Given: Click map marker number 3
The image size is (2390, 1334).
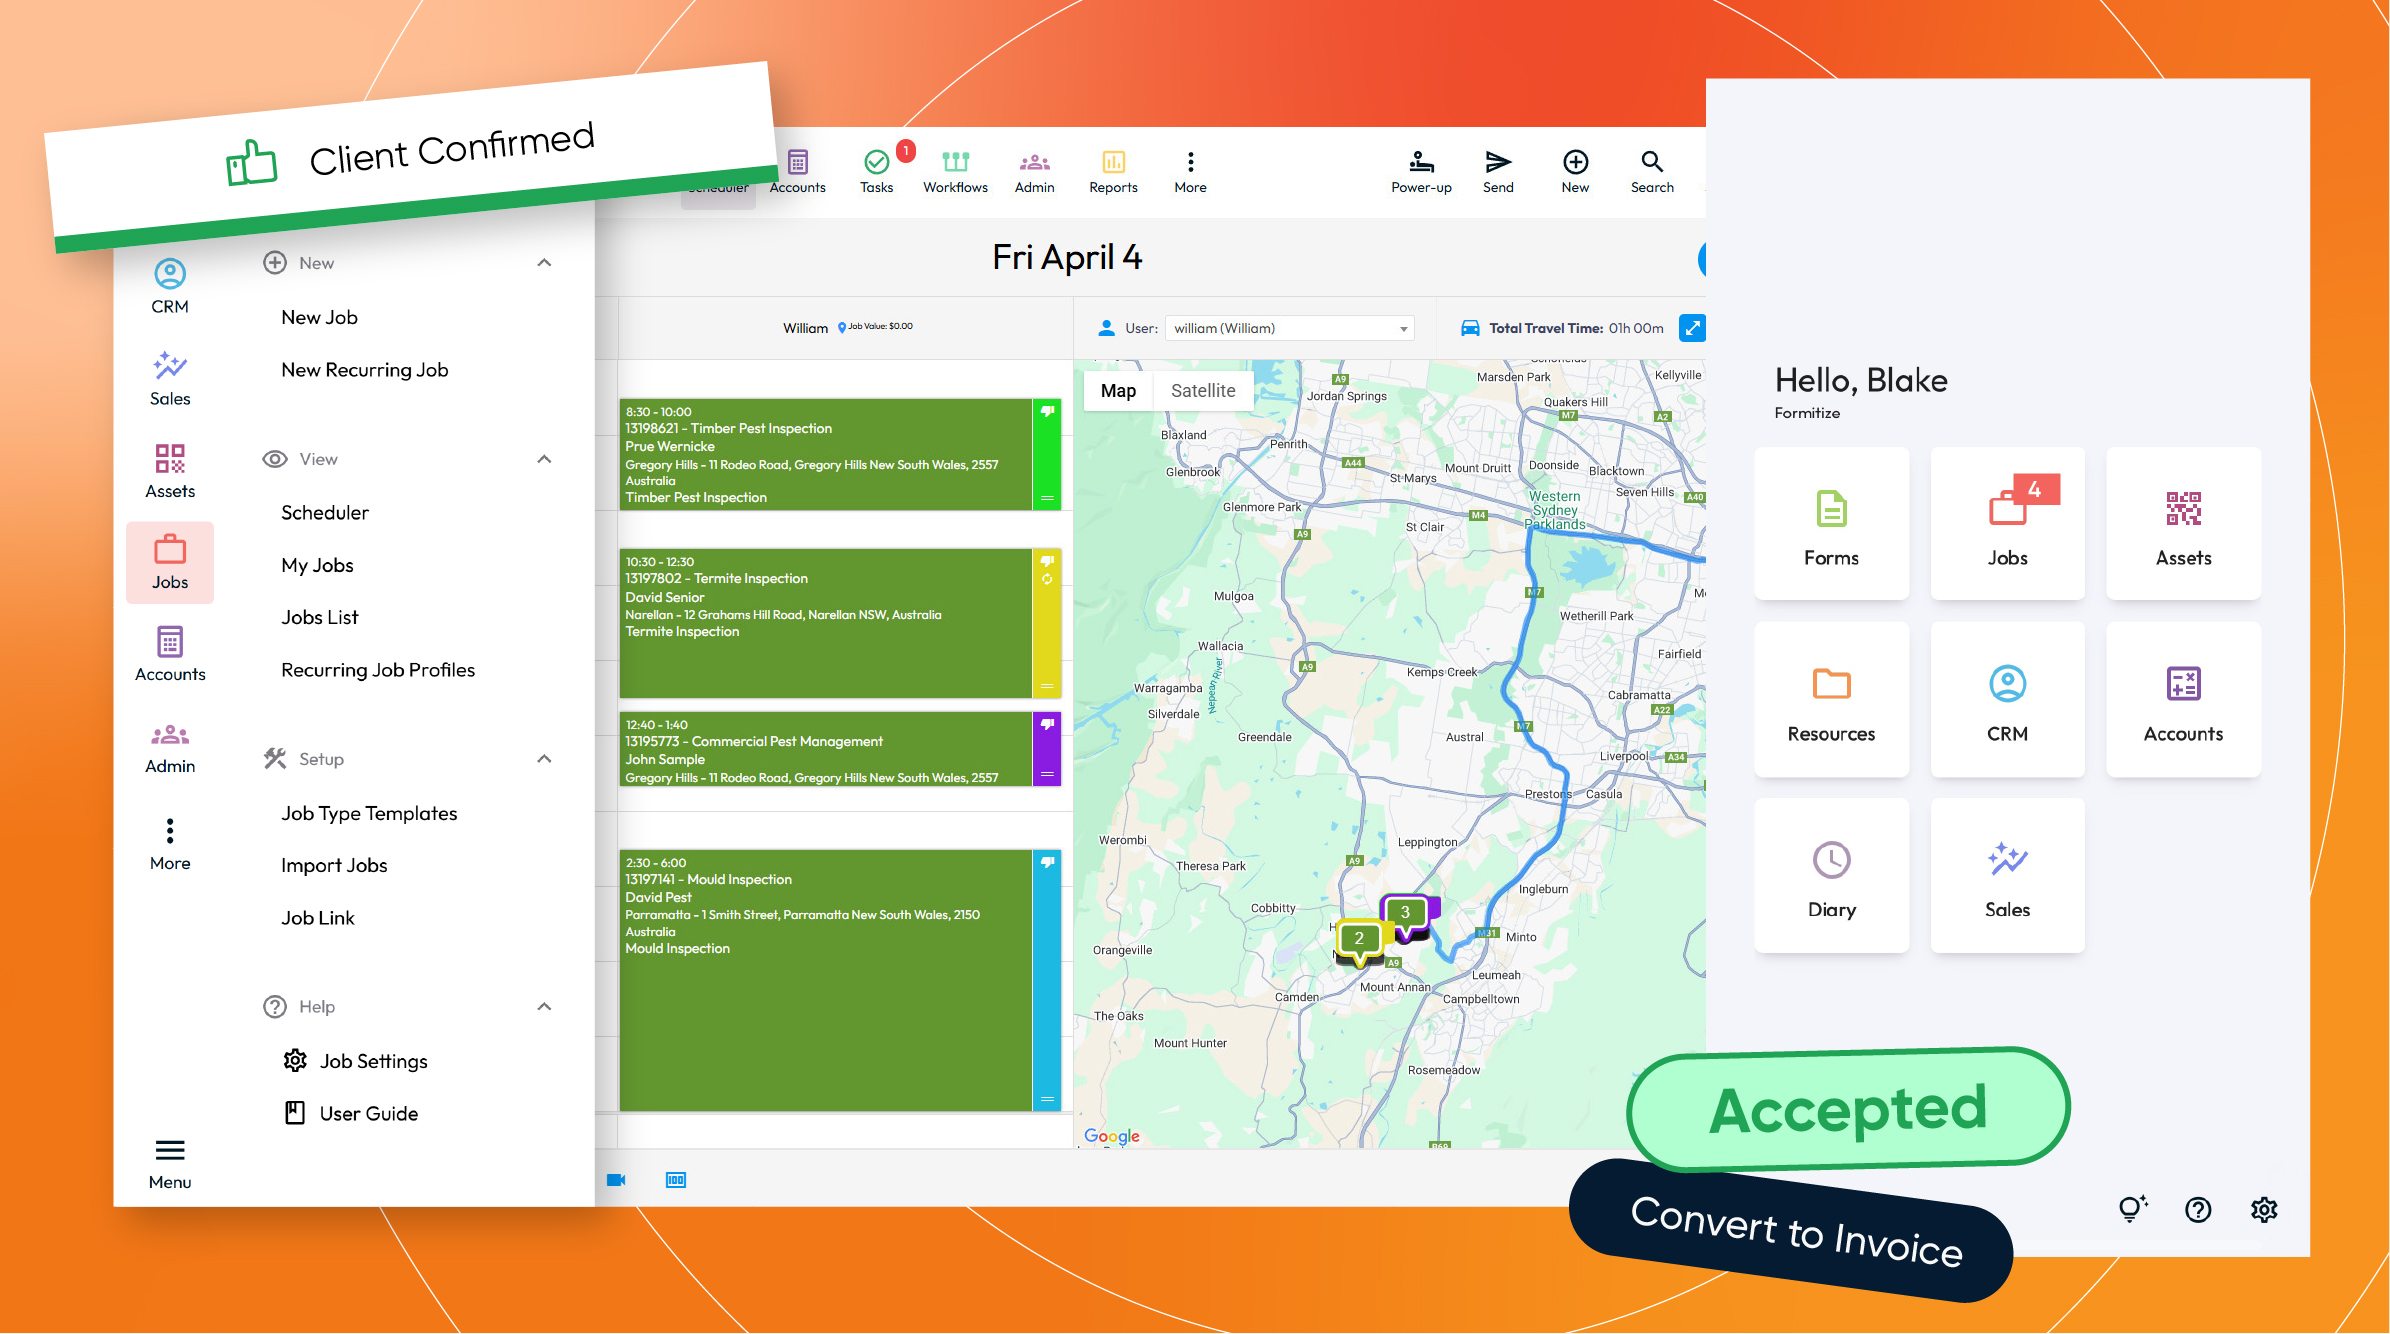Looking at the screenshot, I should pos(1405,914).
